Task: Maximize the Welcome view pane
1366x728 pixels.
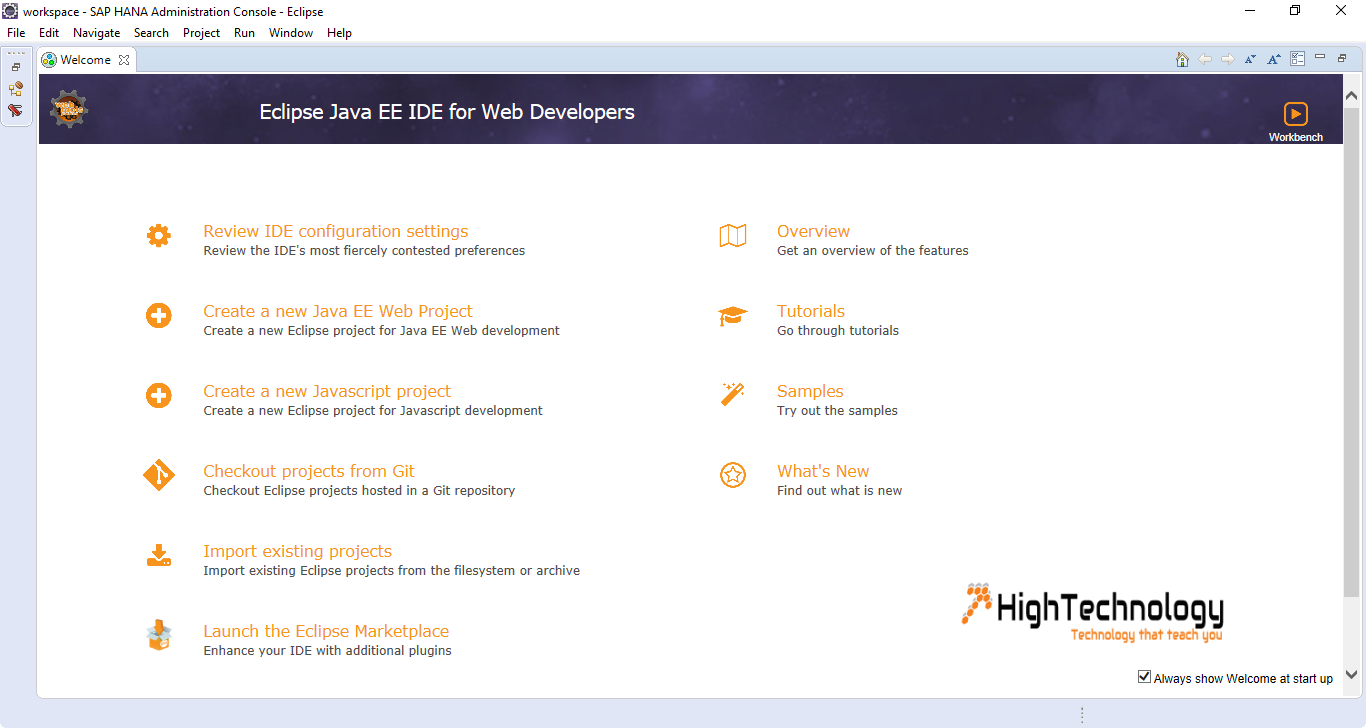Action: tap(1343, 58)
